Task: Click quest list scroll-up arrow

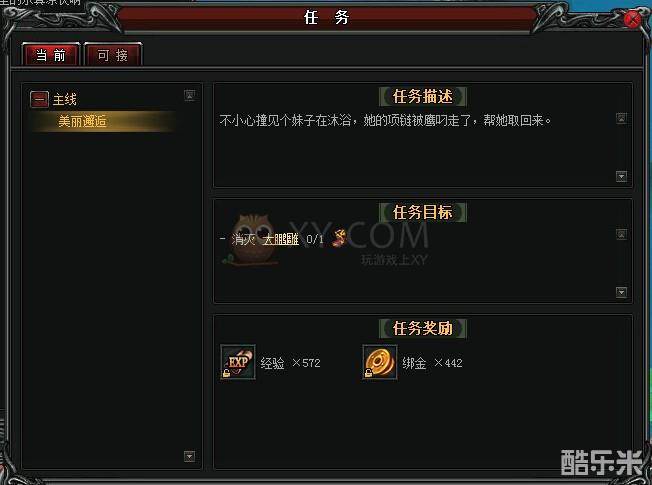Action: (x=190, y=95)
